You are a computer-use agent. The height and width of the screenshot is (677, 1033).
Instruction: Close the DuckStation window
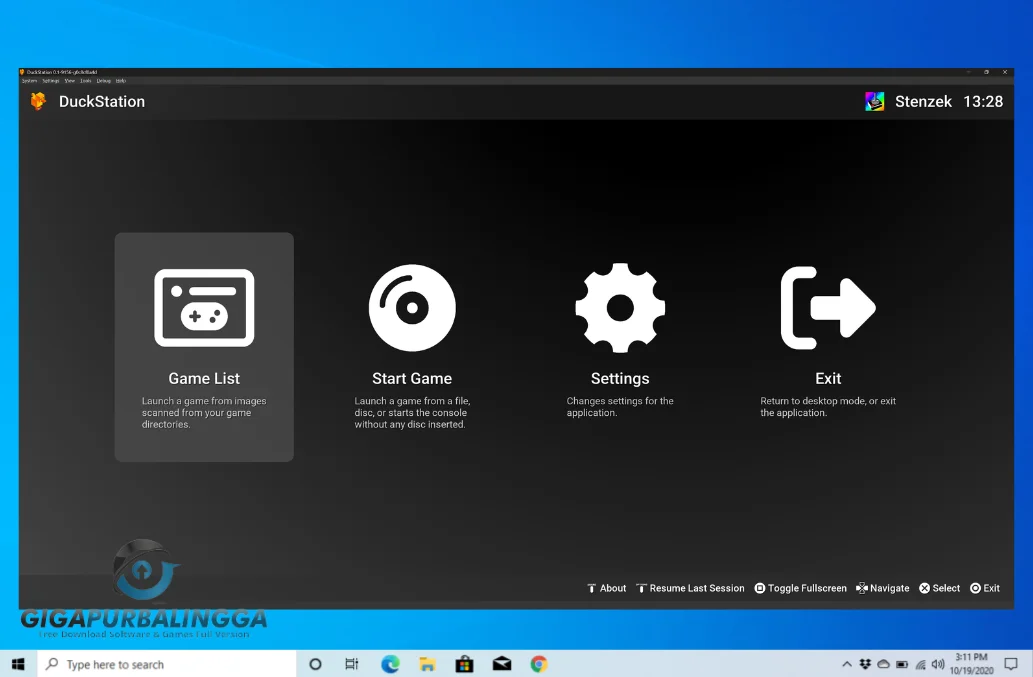[1005, 72]
